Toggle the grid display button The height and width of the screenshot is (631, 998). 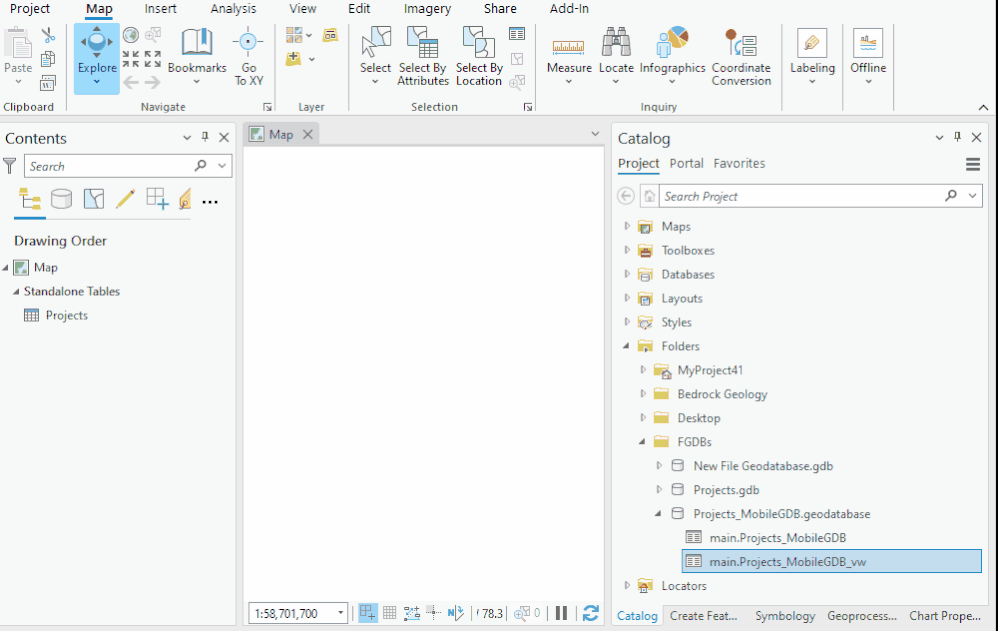(x=390, y=613)
